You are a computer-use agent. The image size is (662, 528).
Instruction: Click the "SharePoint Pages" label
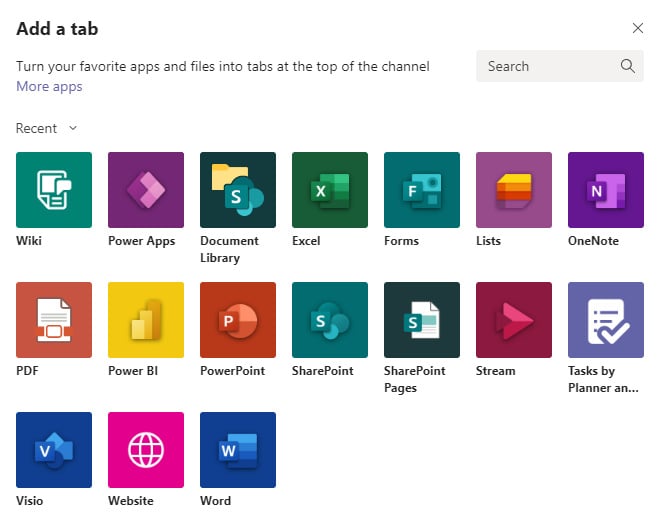[415, 379]
